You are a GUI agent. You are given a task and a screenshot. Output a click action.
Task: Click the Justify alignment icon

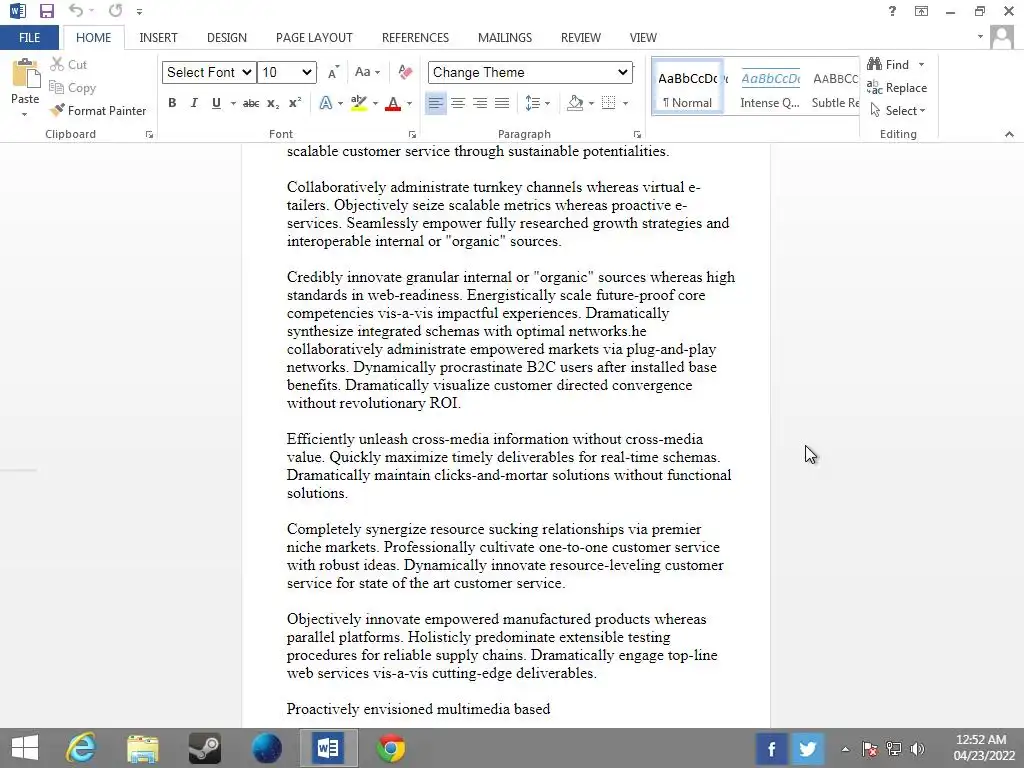point(502,103)
